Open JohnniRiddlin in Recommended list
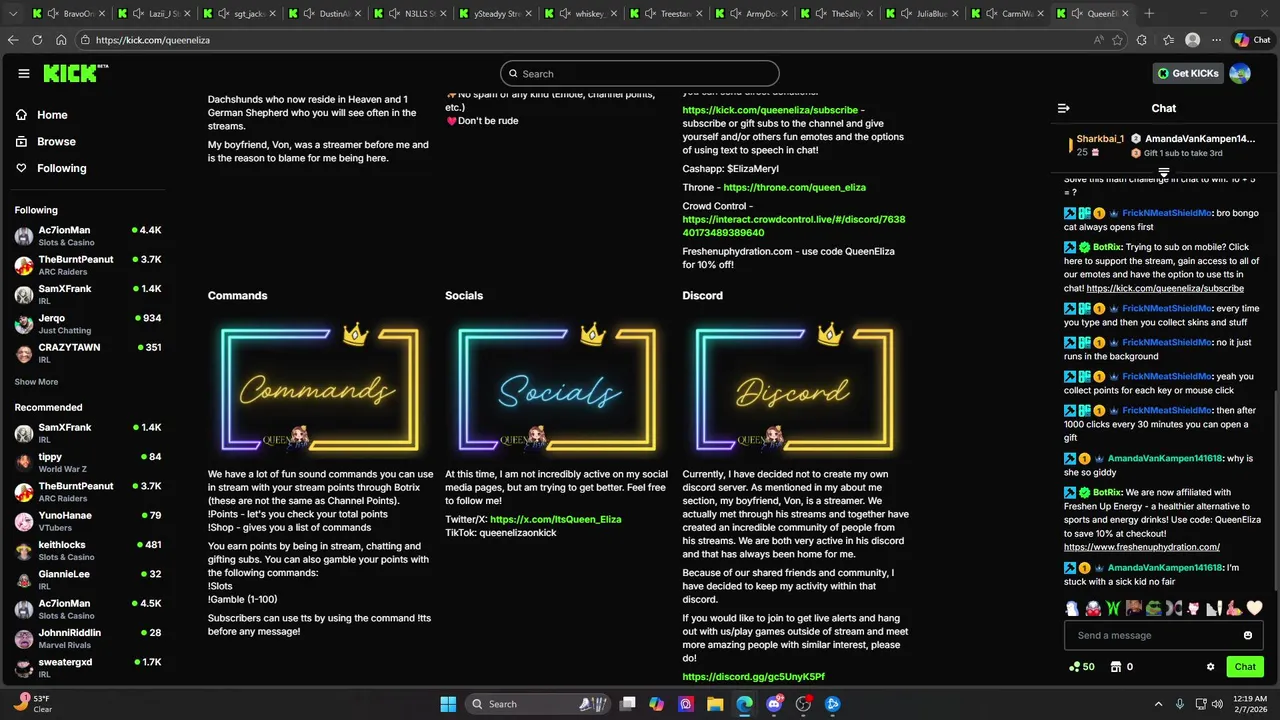This screenshot has width=1280, height=720. pyautogui.click(x=88, y=638)
